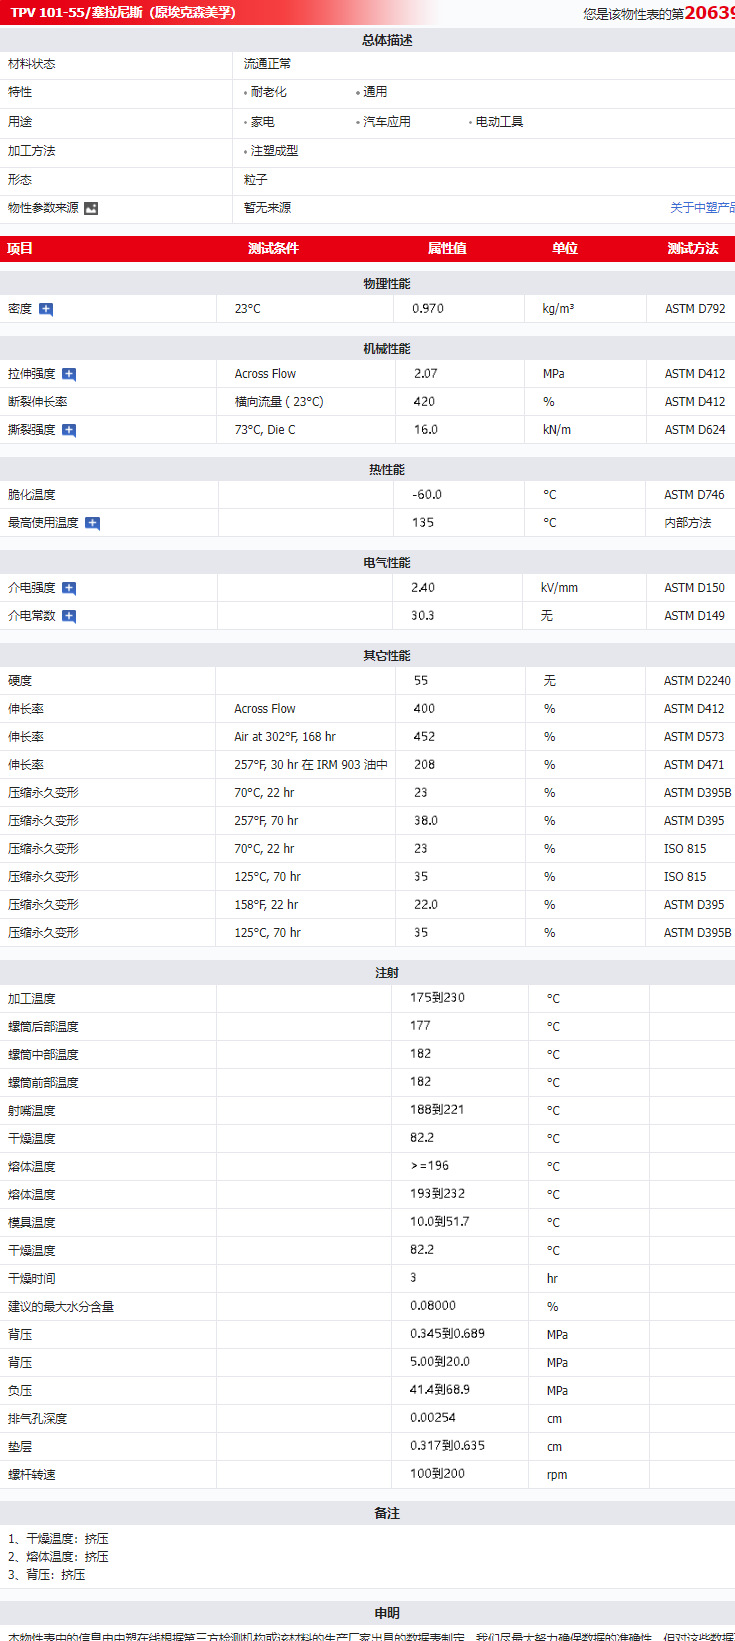Click the ASTM D792 test method cell

click(x=695, y=309)
